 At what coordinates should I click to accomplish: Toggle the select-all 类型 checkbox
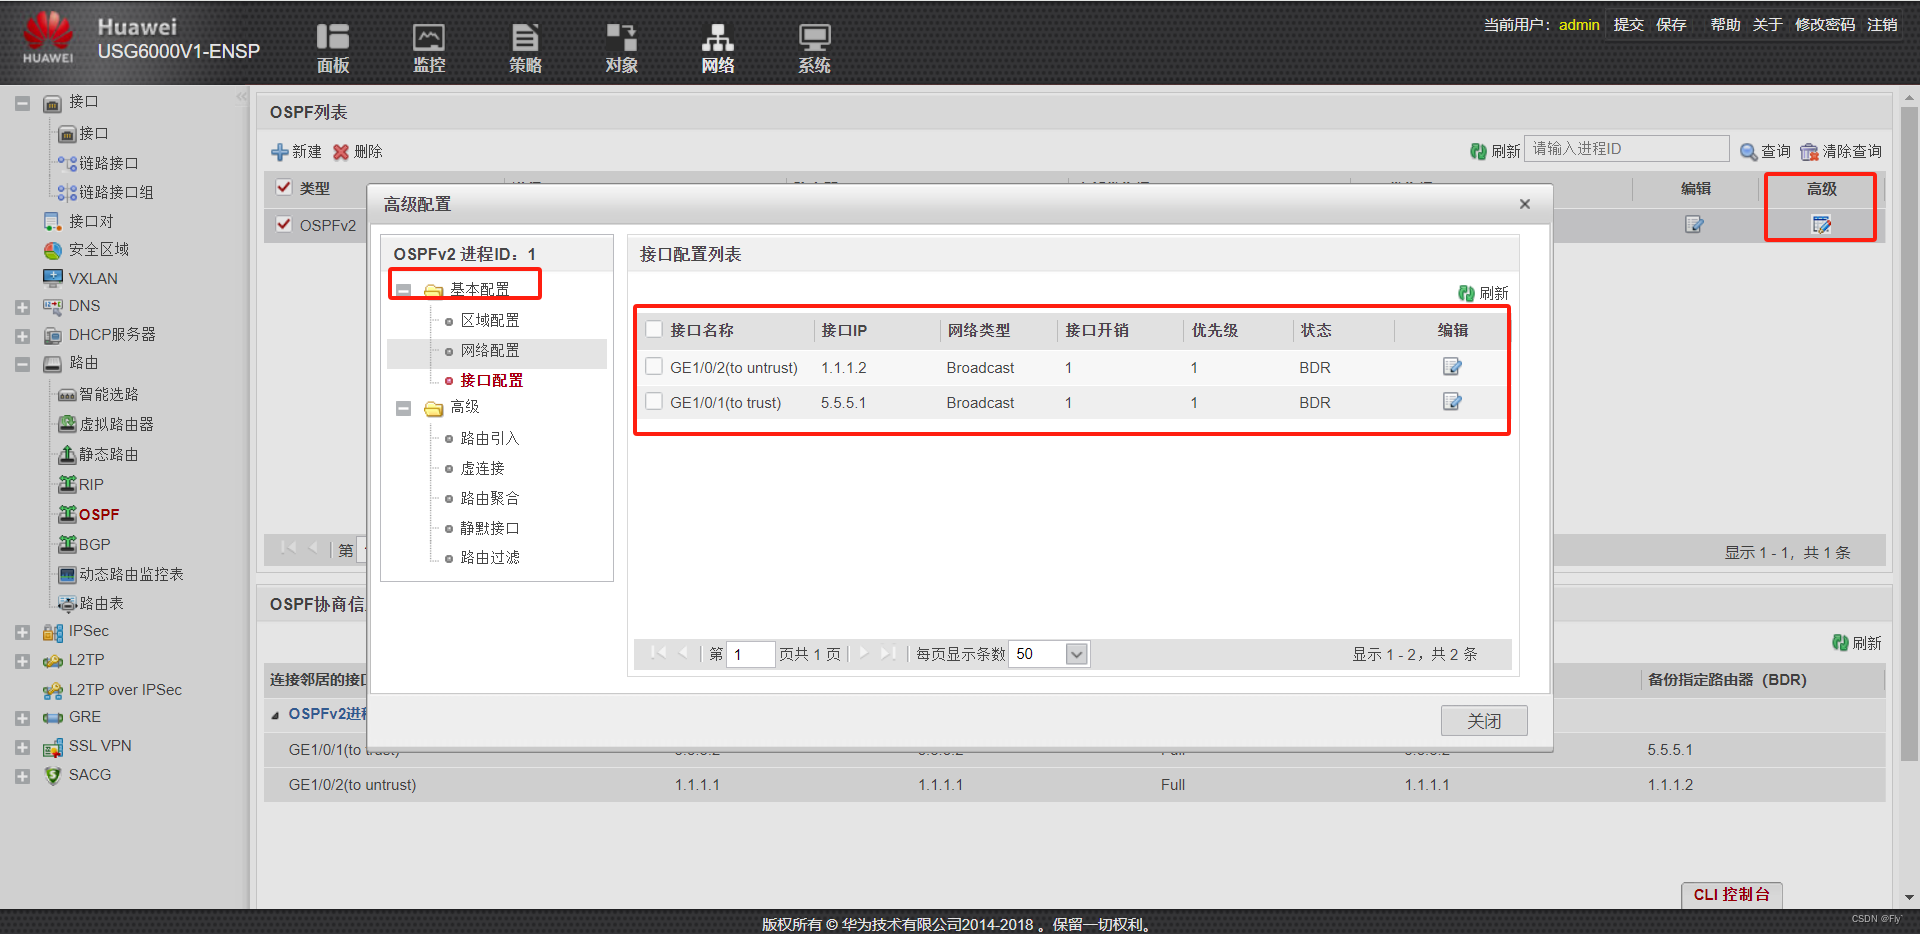[284, 187]
